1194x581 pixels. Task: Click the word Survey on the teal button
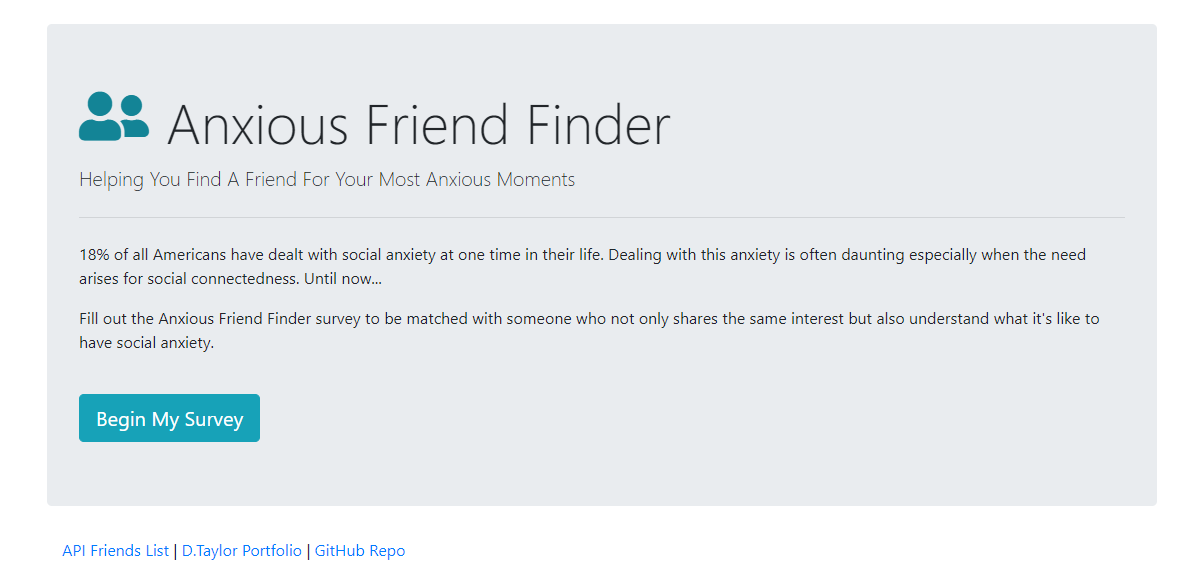click(214, 420)
